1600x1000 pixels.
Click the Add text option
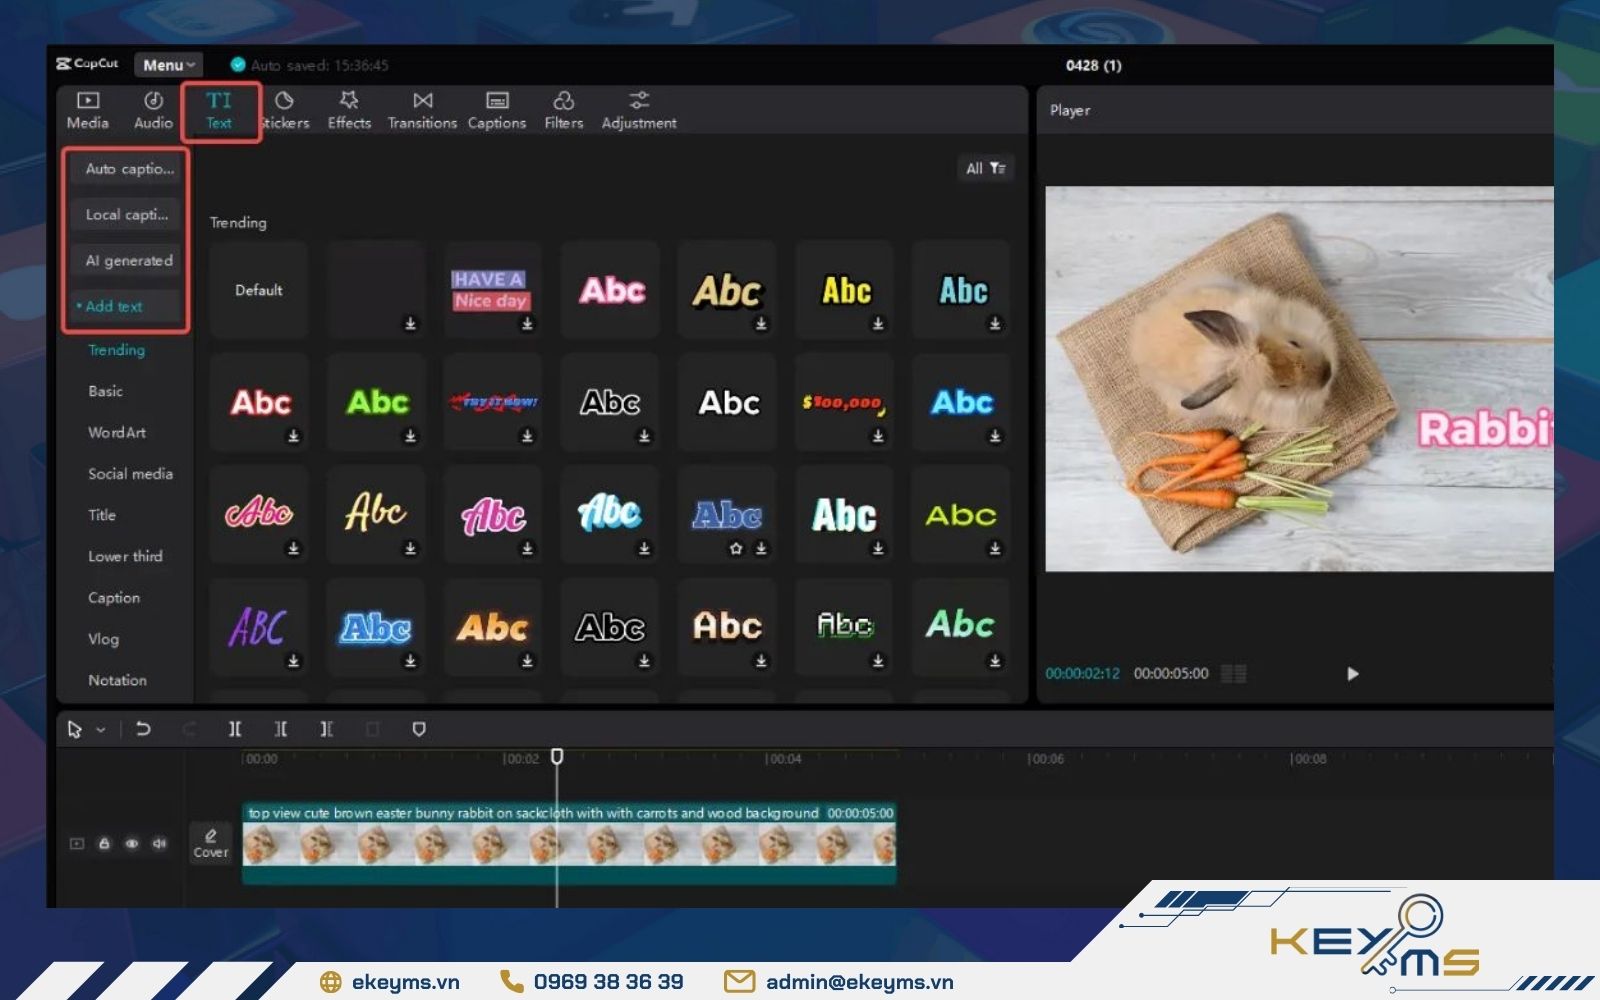[115, 306]
